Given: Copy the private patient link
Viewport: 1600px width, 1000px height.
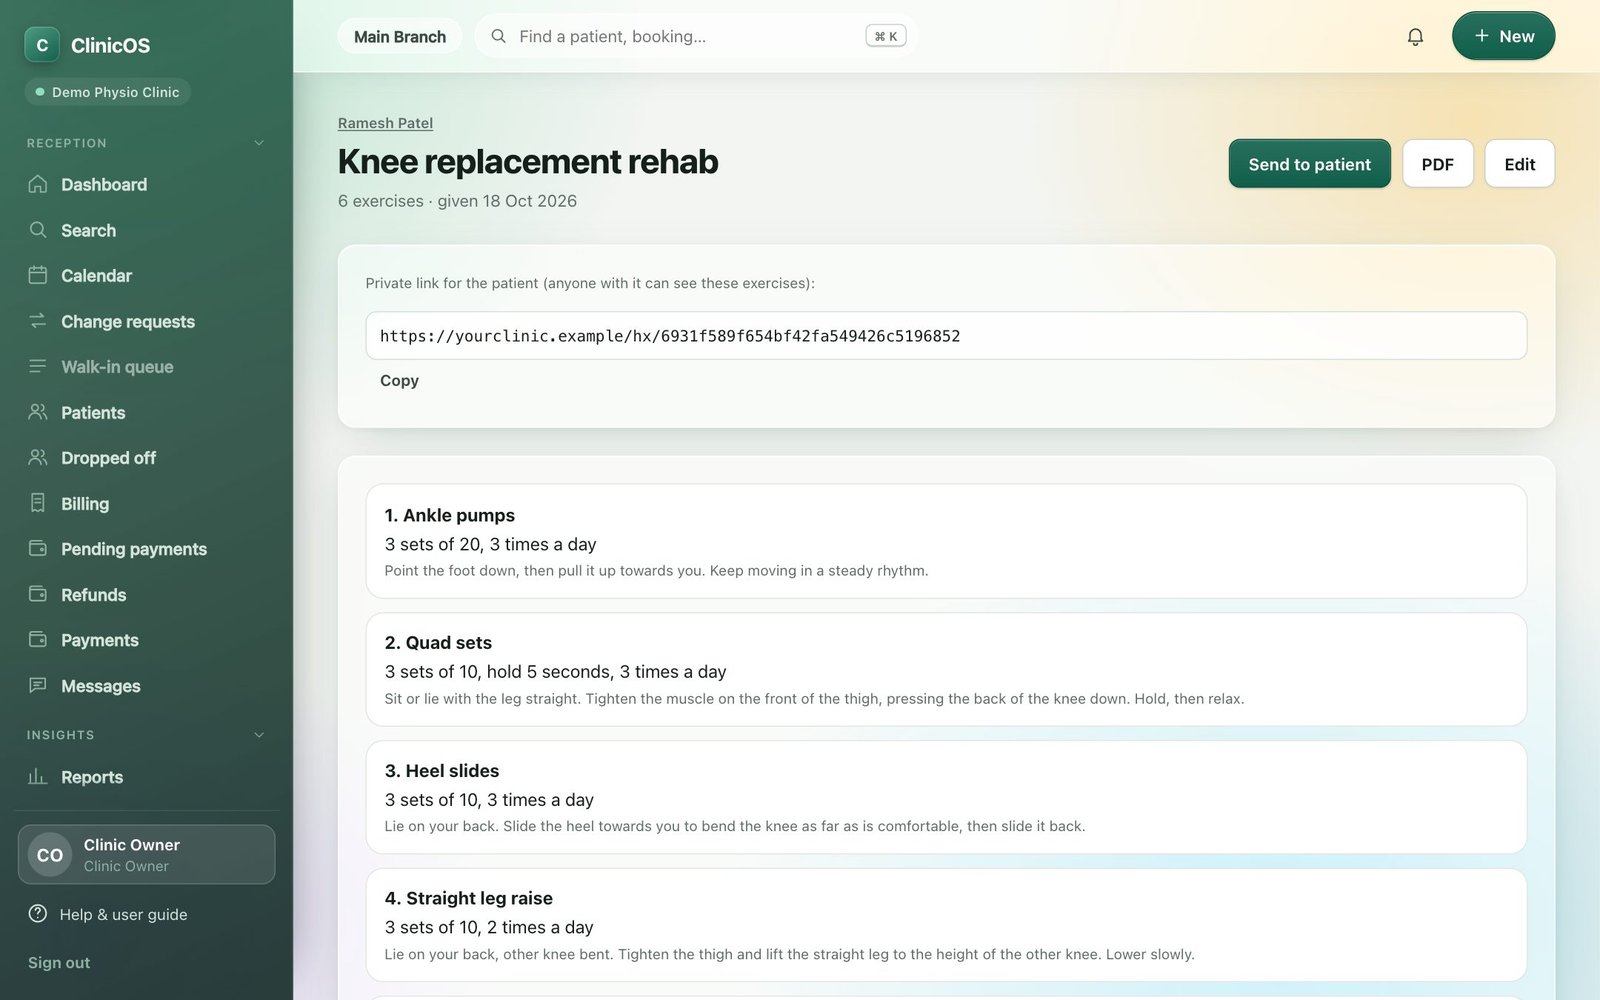Looking at the screenshot, I should pos(399,380).
